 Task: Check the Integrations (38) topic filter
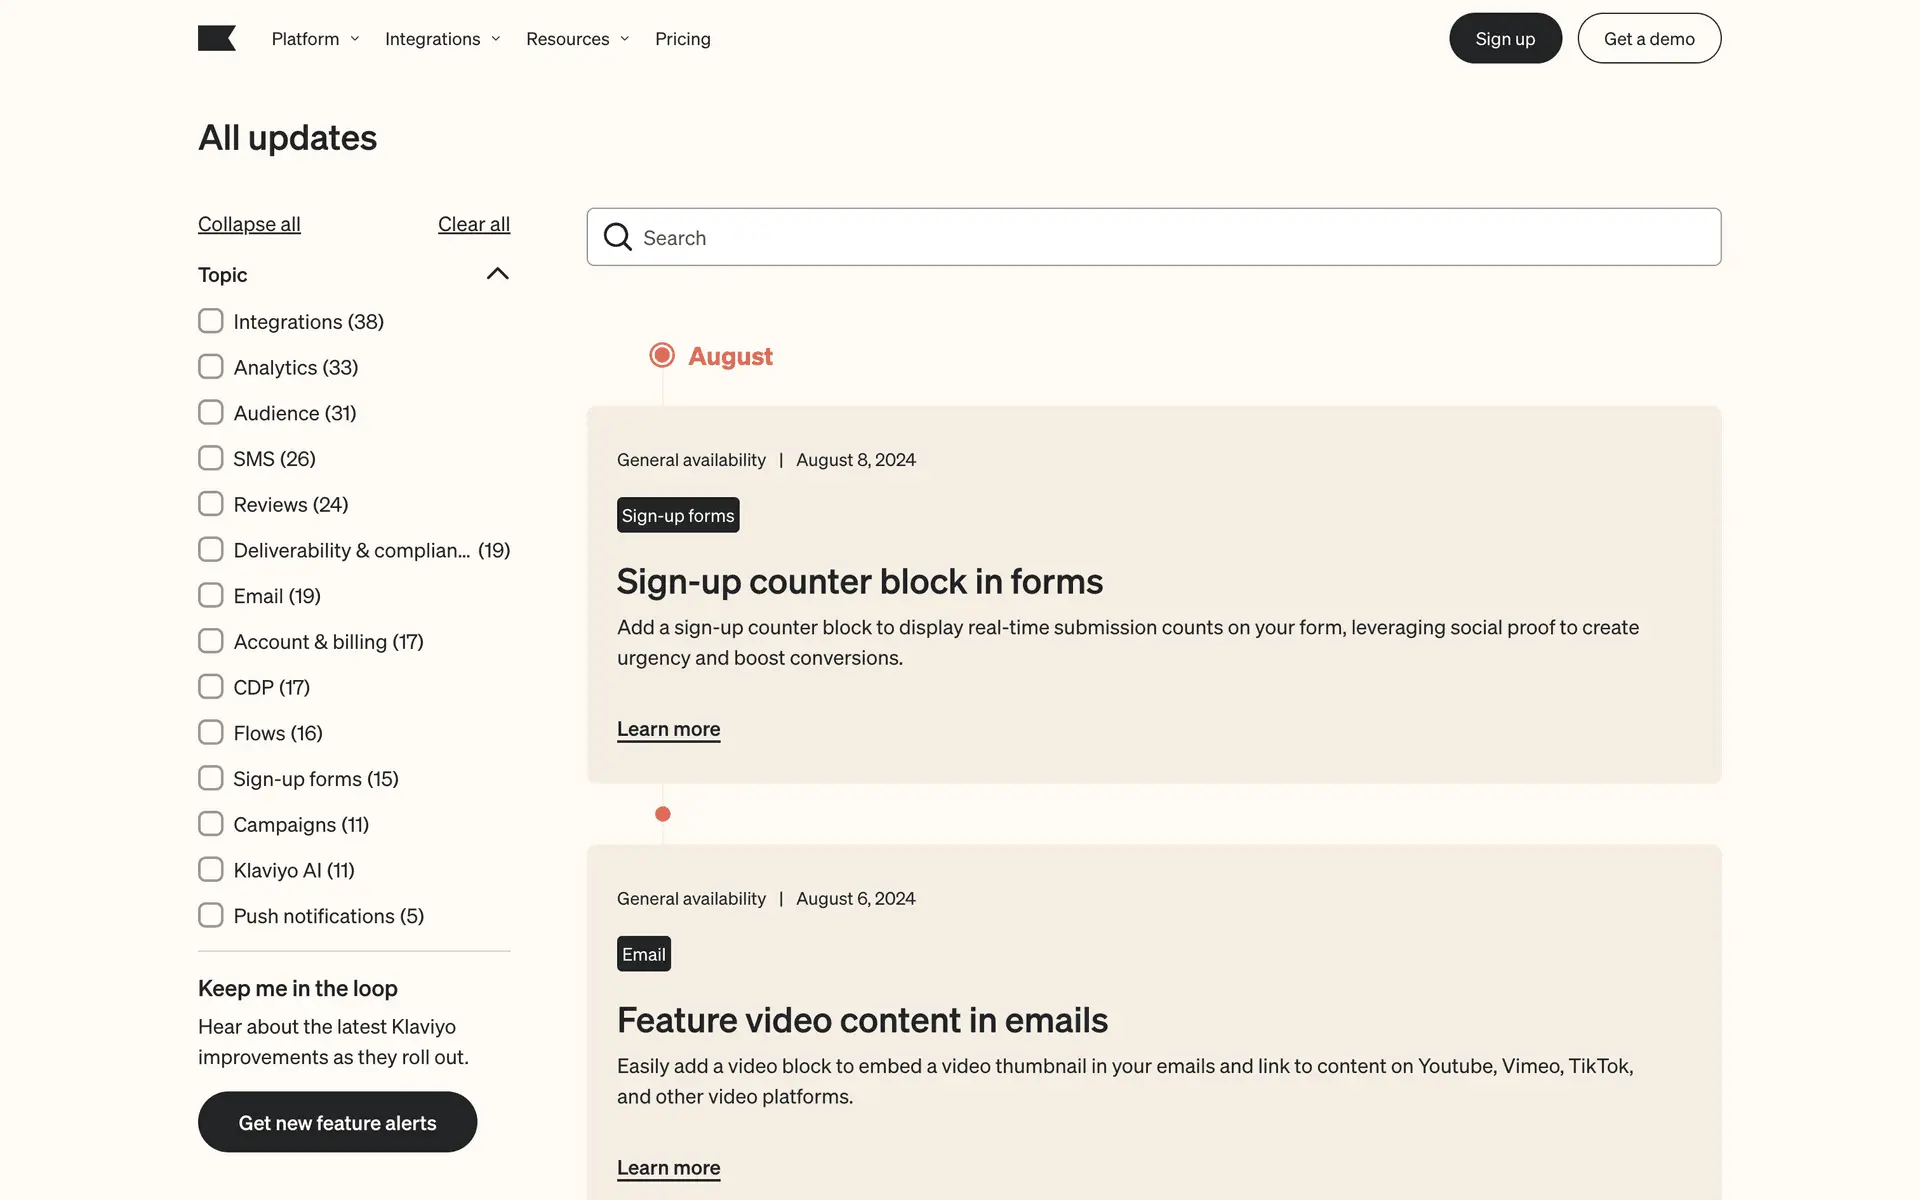click(211, 321)
